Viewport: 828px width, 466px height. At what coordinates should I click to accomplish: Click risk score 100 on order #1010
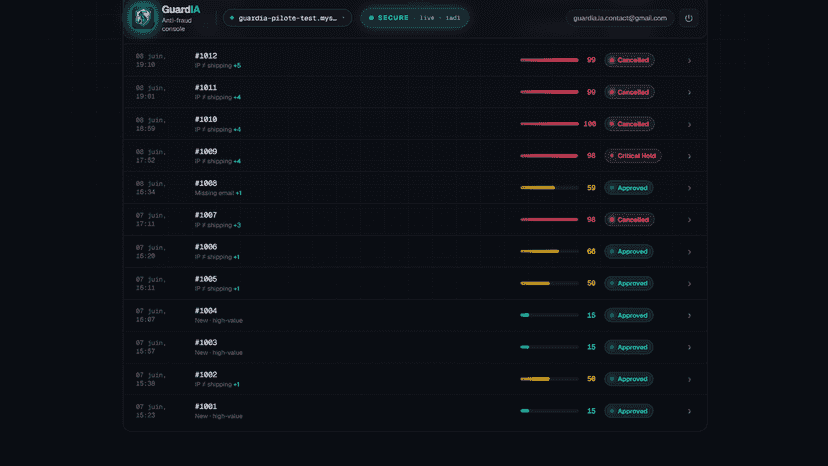[590, 124]
